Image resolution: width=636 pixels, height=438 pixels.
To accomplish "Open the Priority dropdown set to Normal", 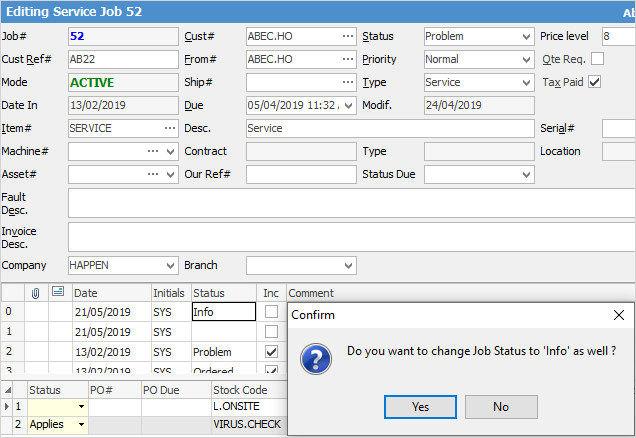I will point(526,60).
